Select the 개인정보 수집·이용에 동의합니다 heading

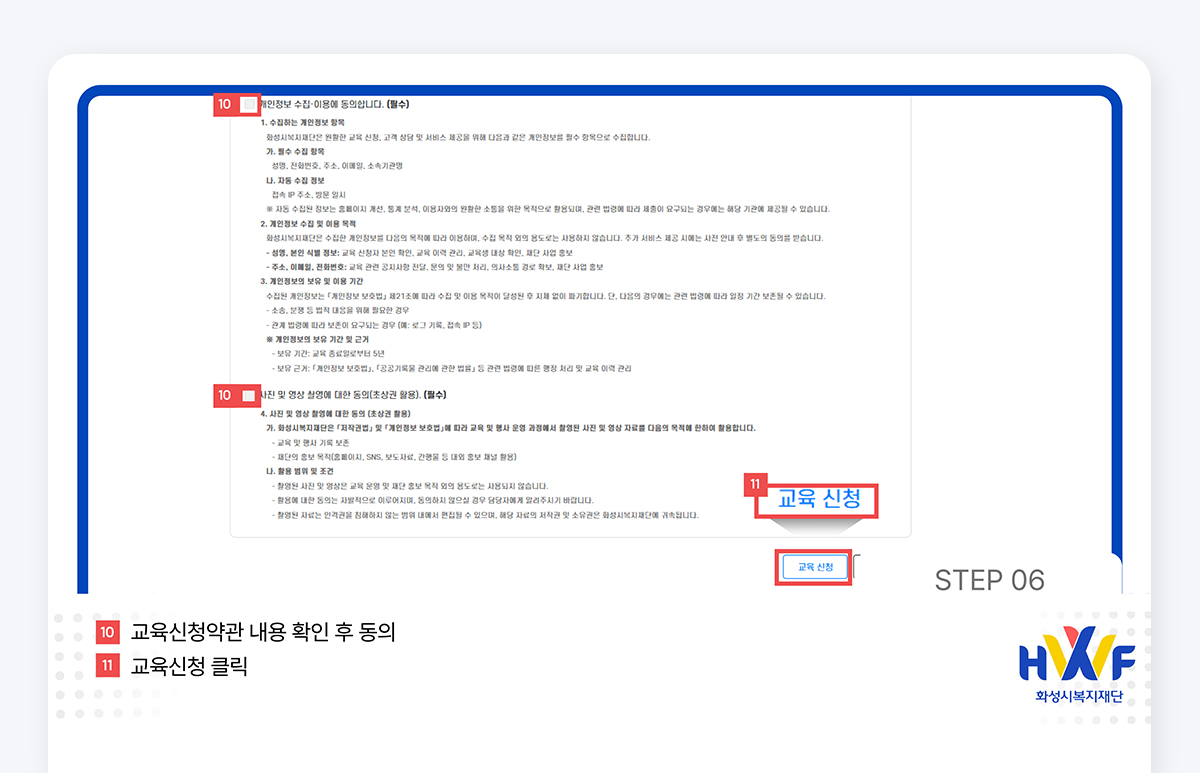[x=330, y=104]
